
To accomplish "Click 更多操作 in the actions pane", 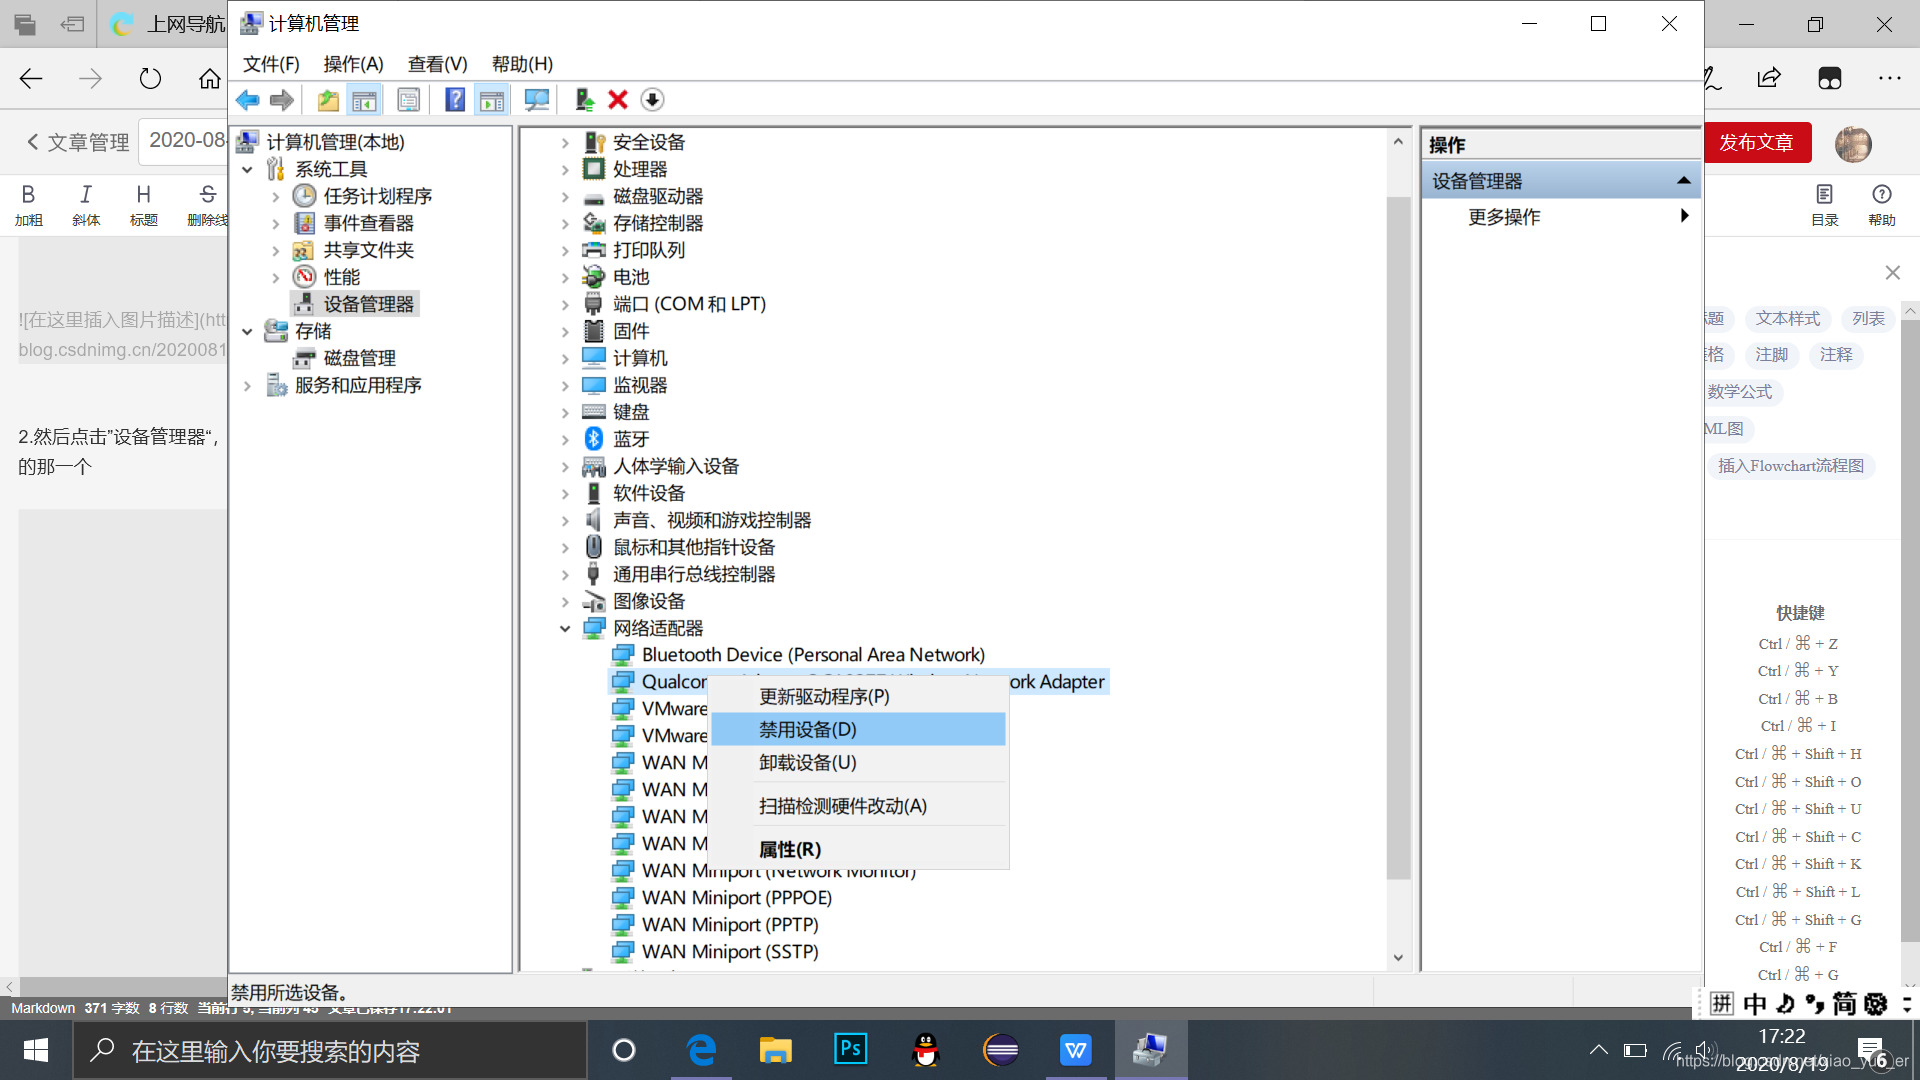I will 1504,217.
